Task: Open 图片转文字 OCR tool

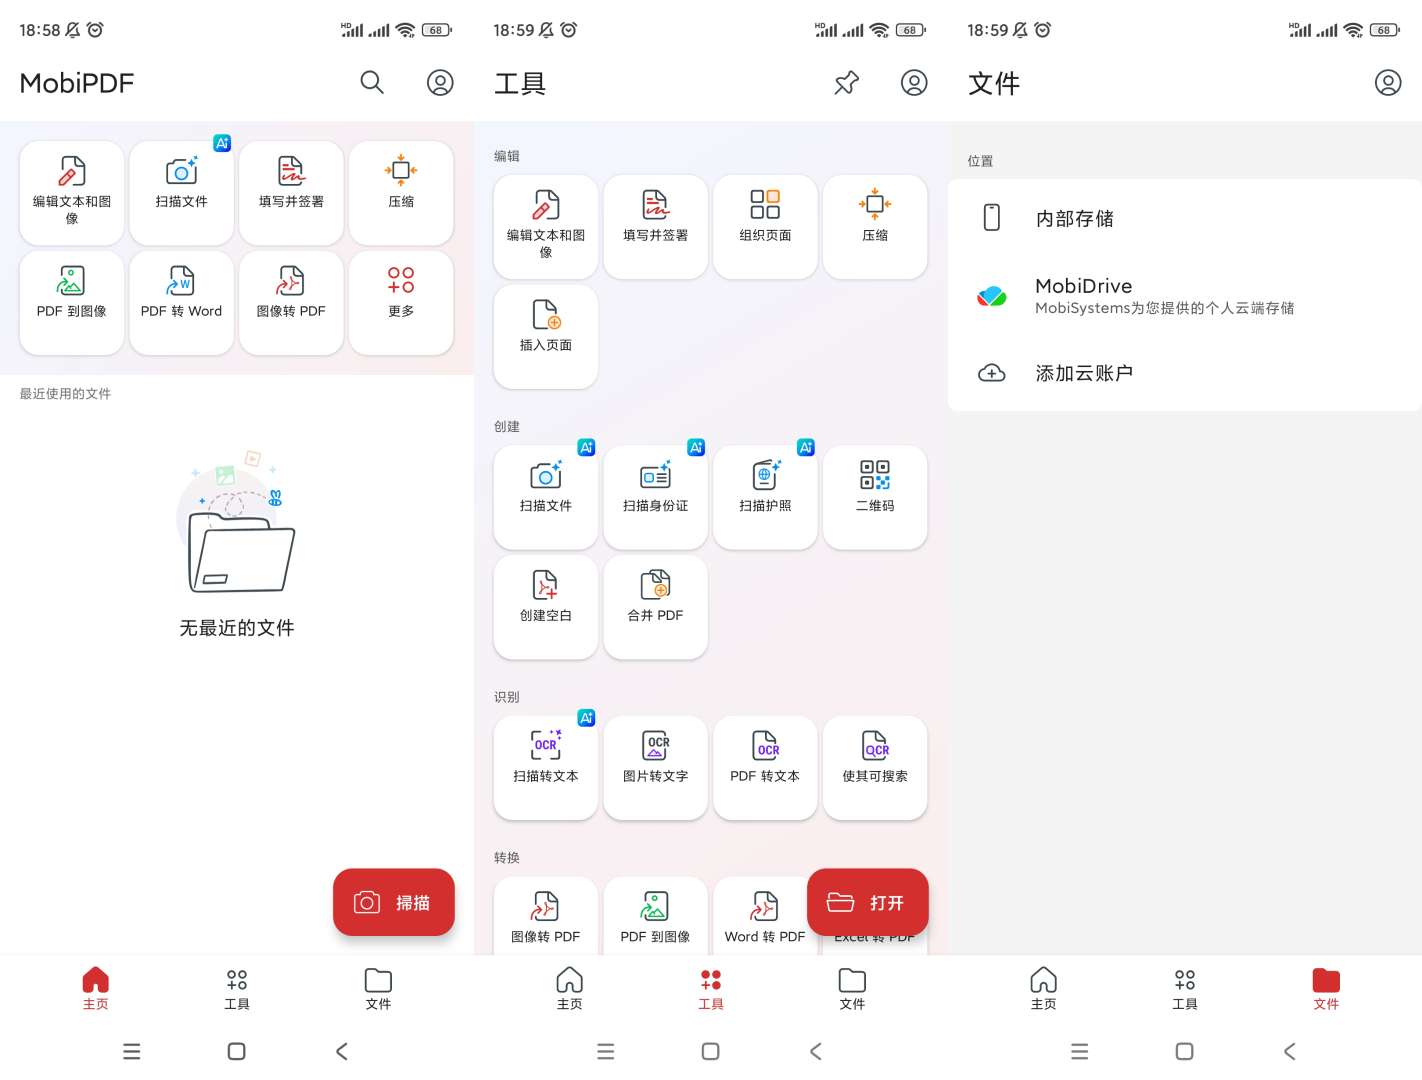Action: click(x=655, y=768)
